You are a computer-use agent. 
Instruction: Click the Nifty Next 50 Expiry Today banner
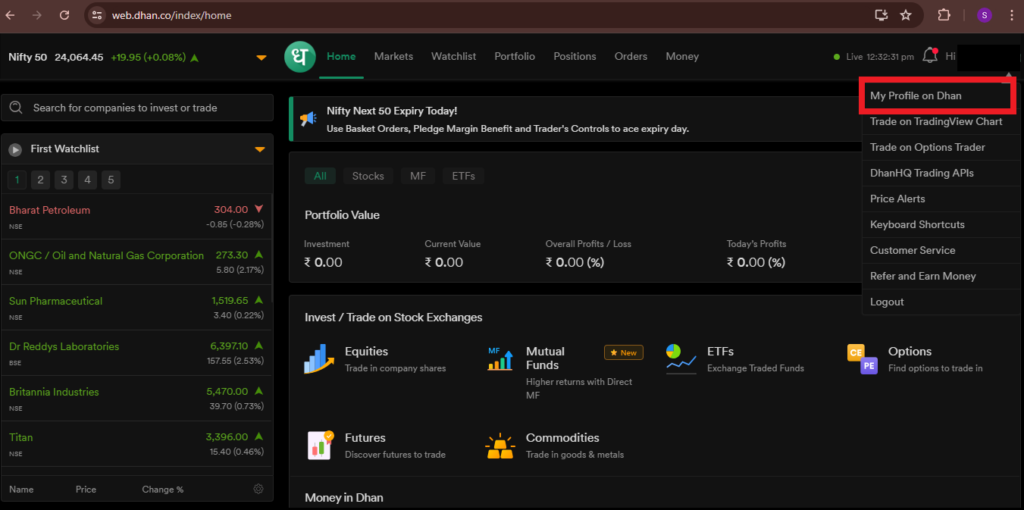pos(575,119)
